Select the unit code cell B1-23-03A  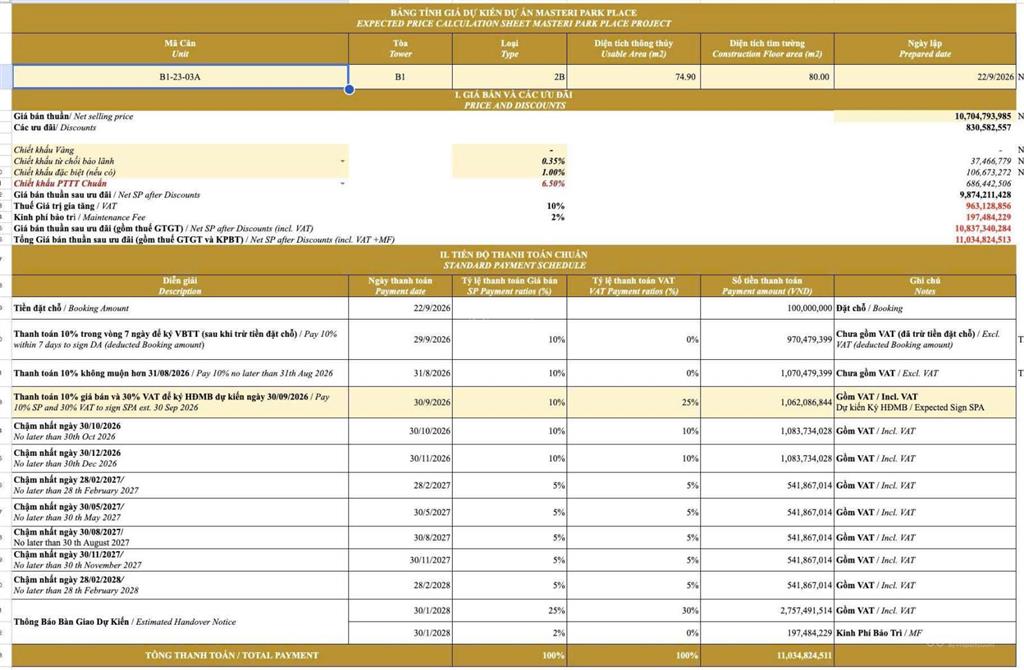tap(180, 76)
